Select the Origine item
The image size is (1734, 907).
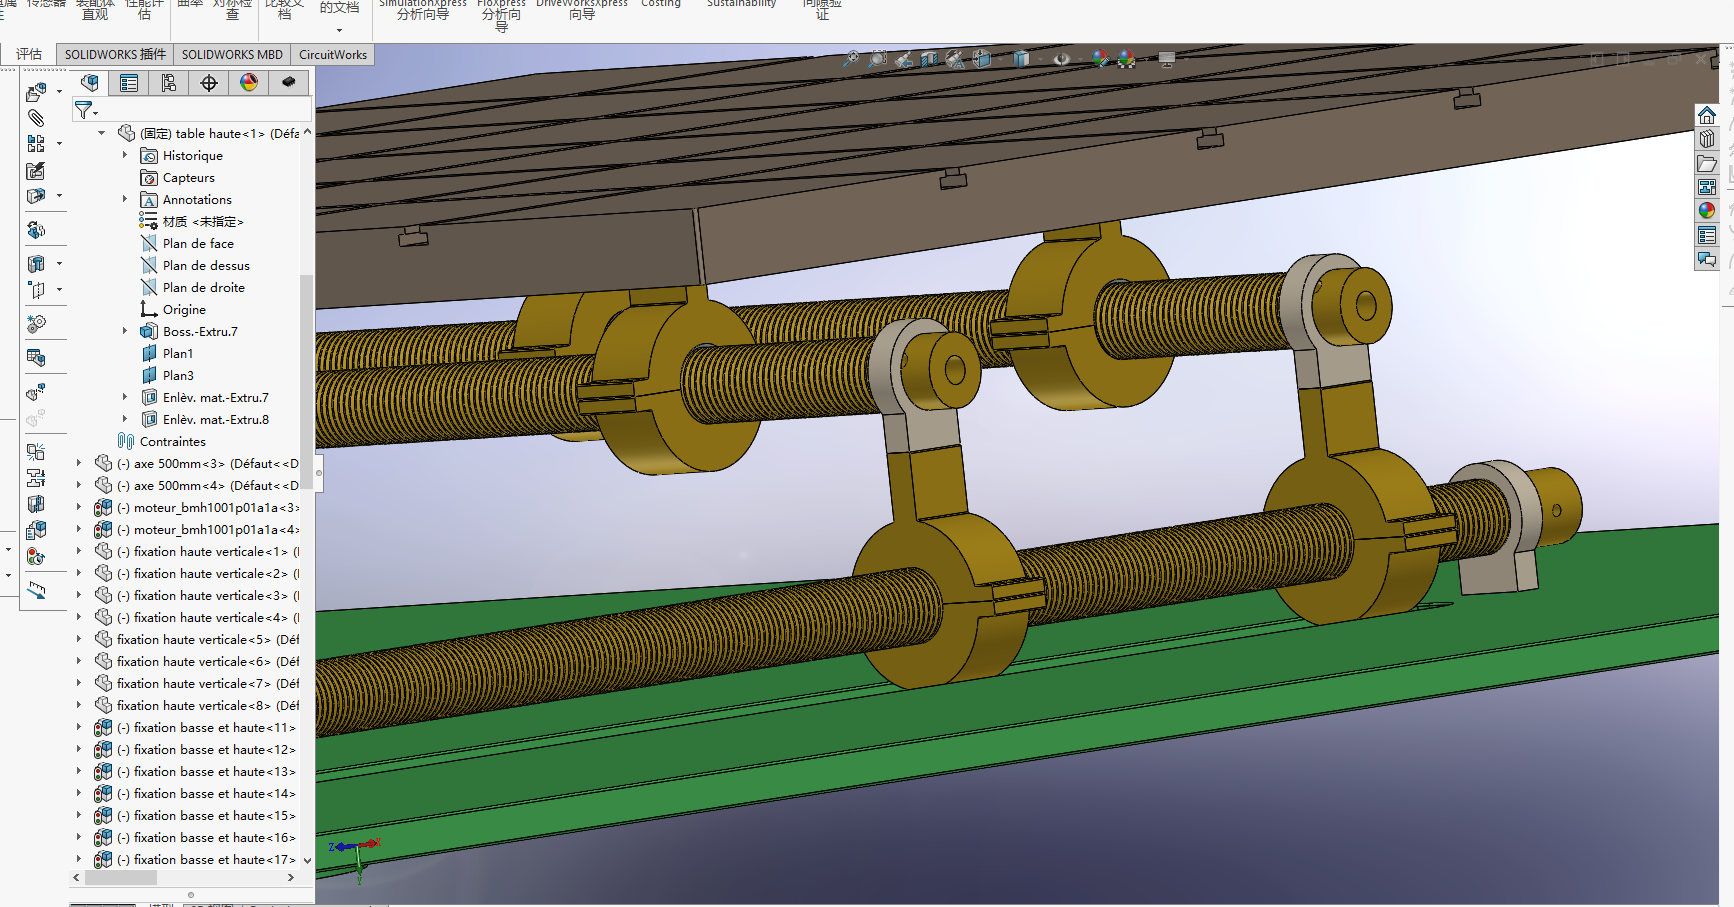(184, 309)
